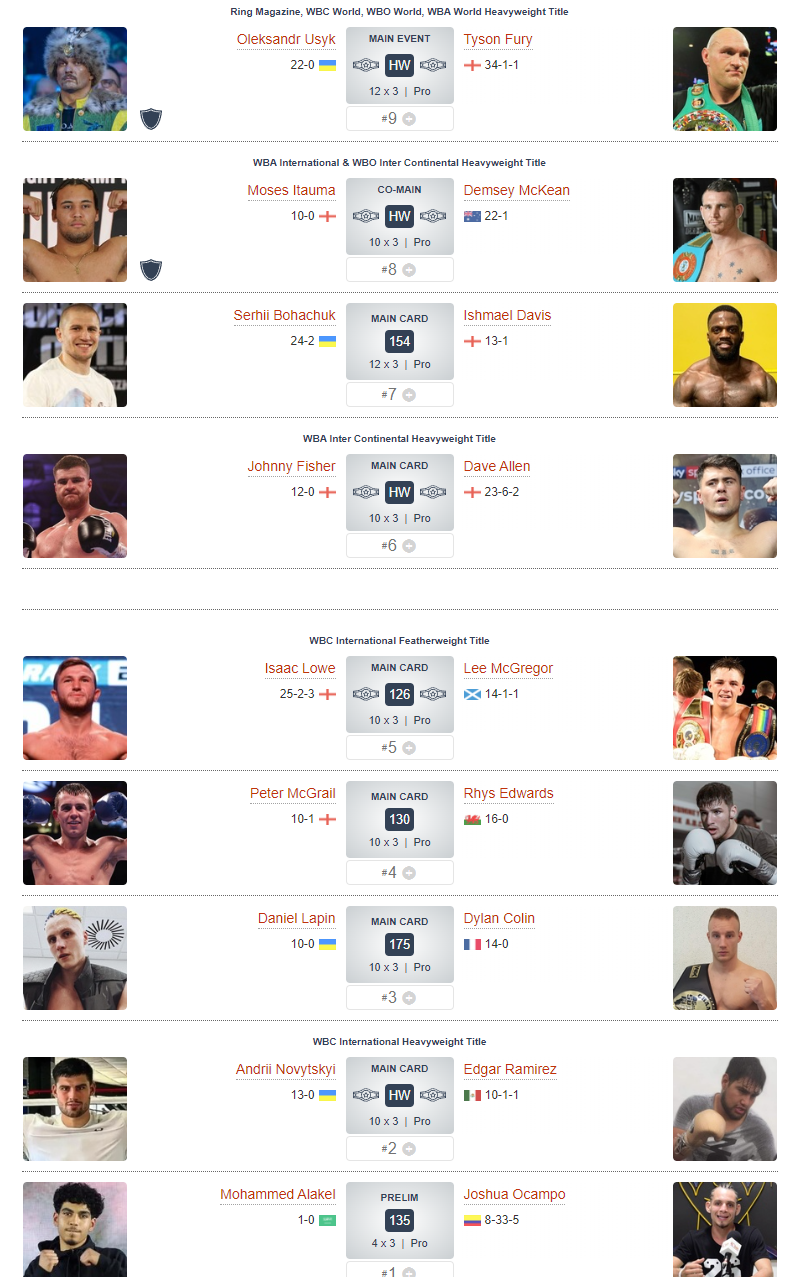Click Serhii Bohachuk's photo thumbnail
This screenshot has height=1277, width=794.
pyautogui.click(x=75, y=355)
